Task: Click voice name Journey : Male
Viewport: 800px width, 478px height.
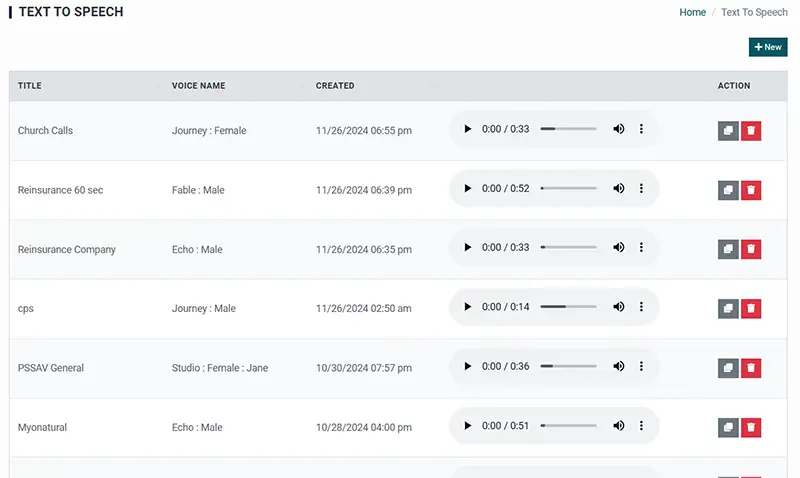Action: (x=204, y=309)
